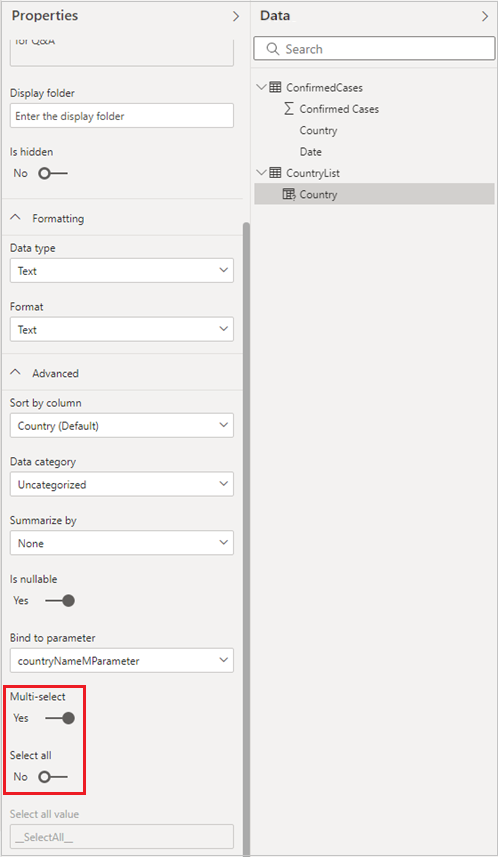This screenshot has width=498, height=857.
Task: Enable the Select all switch
Action: point(52,777)
